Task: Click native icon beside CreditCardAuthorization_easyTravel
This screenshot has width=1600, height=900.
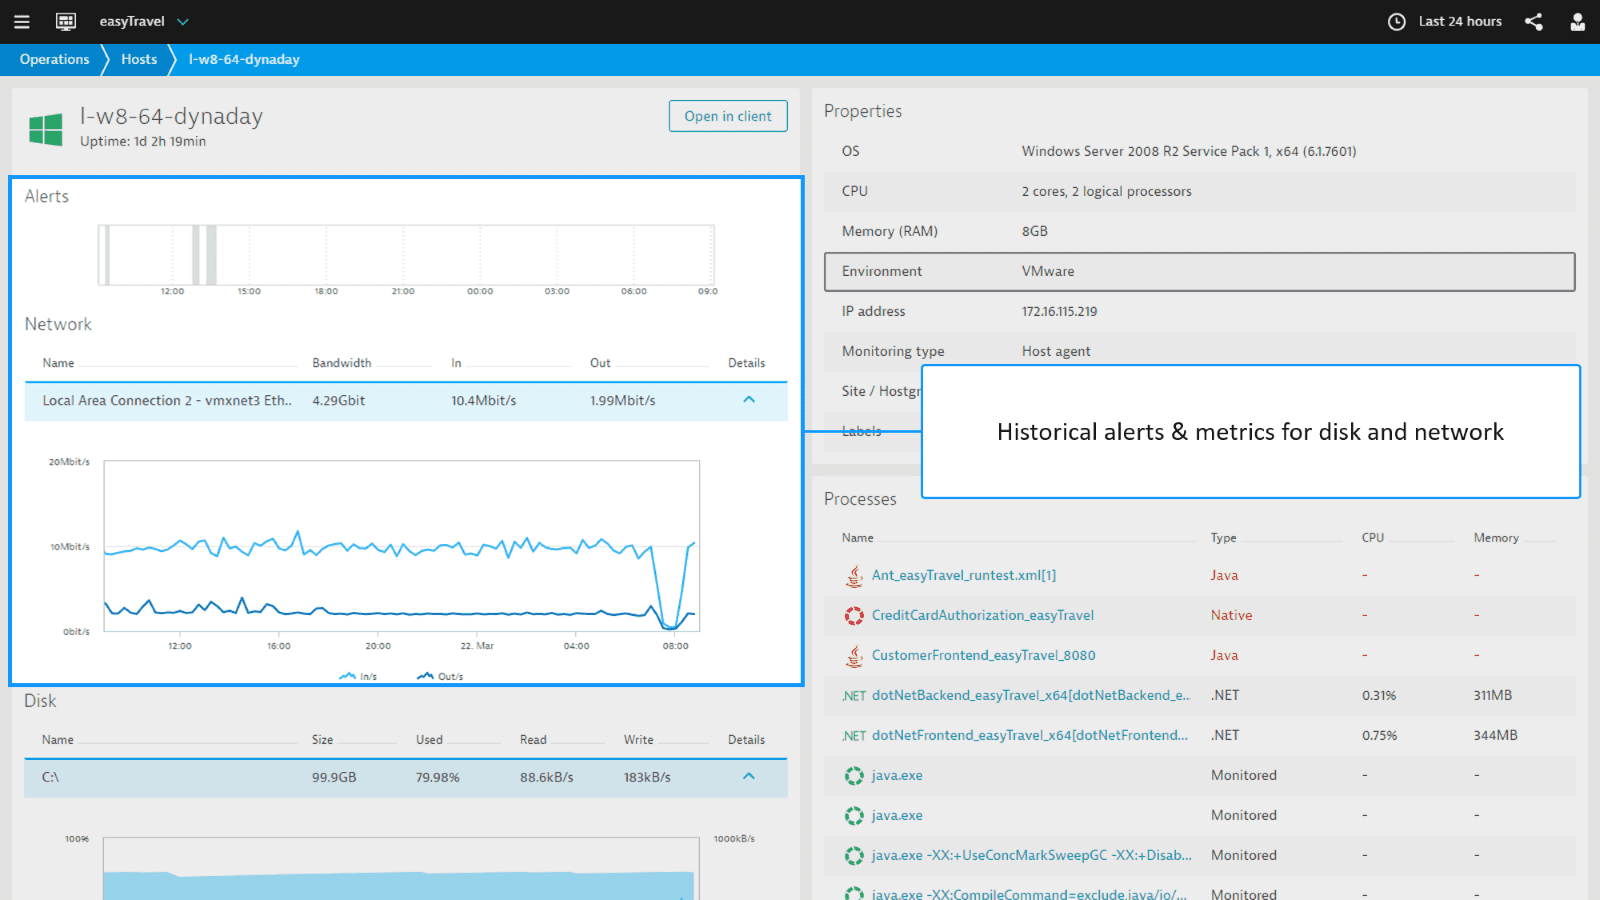Action: tap(854, 615)
